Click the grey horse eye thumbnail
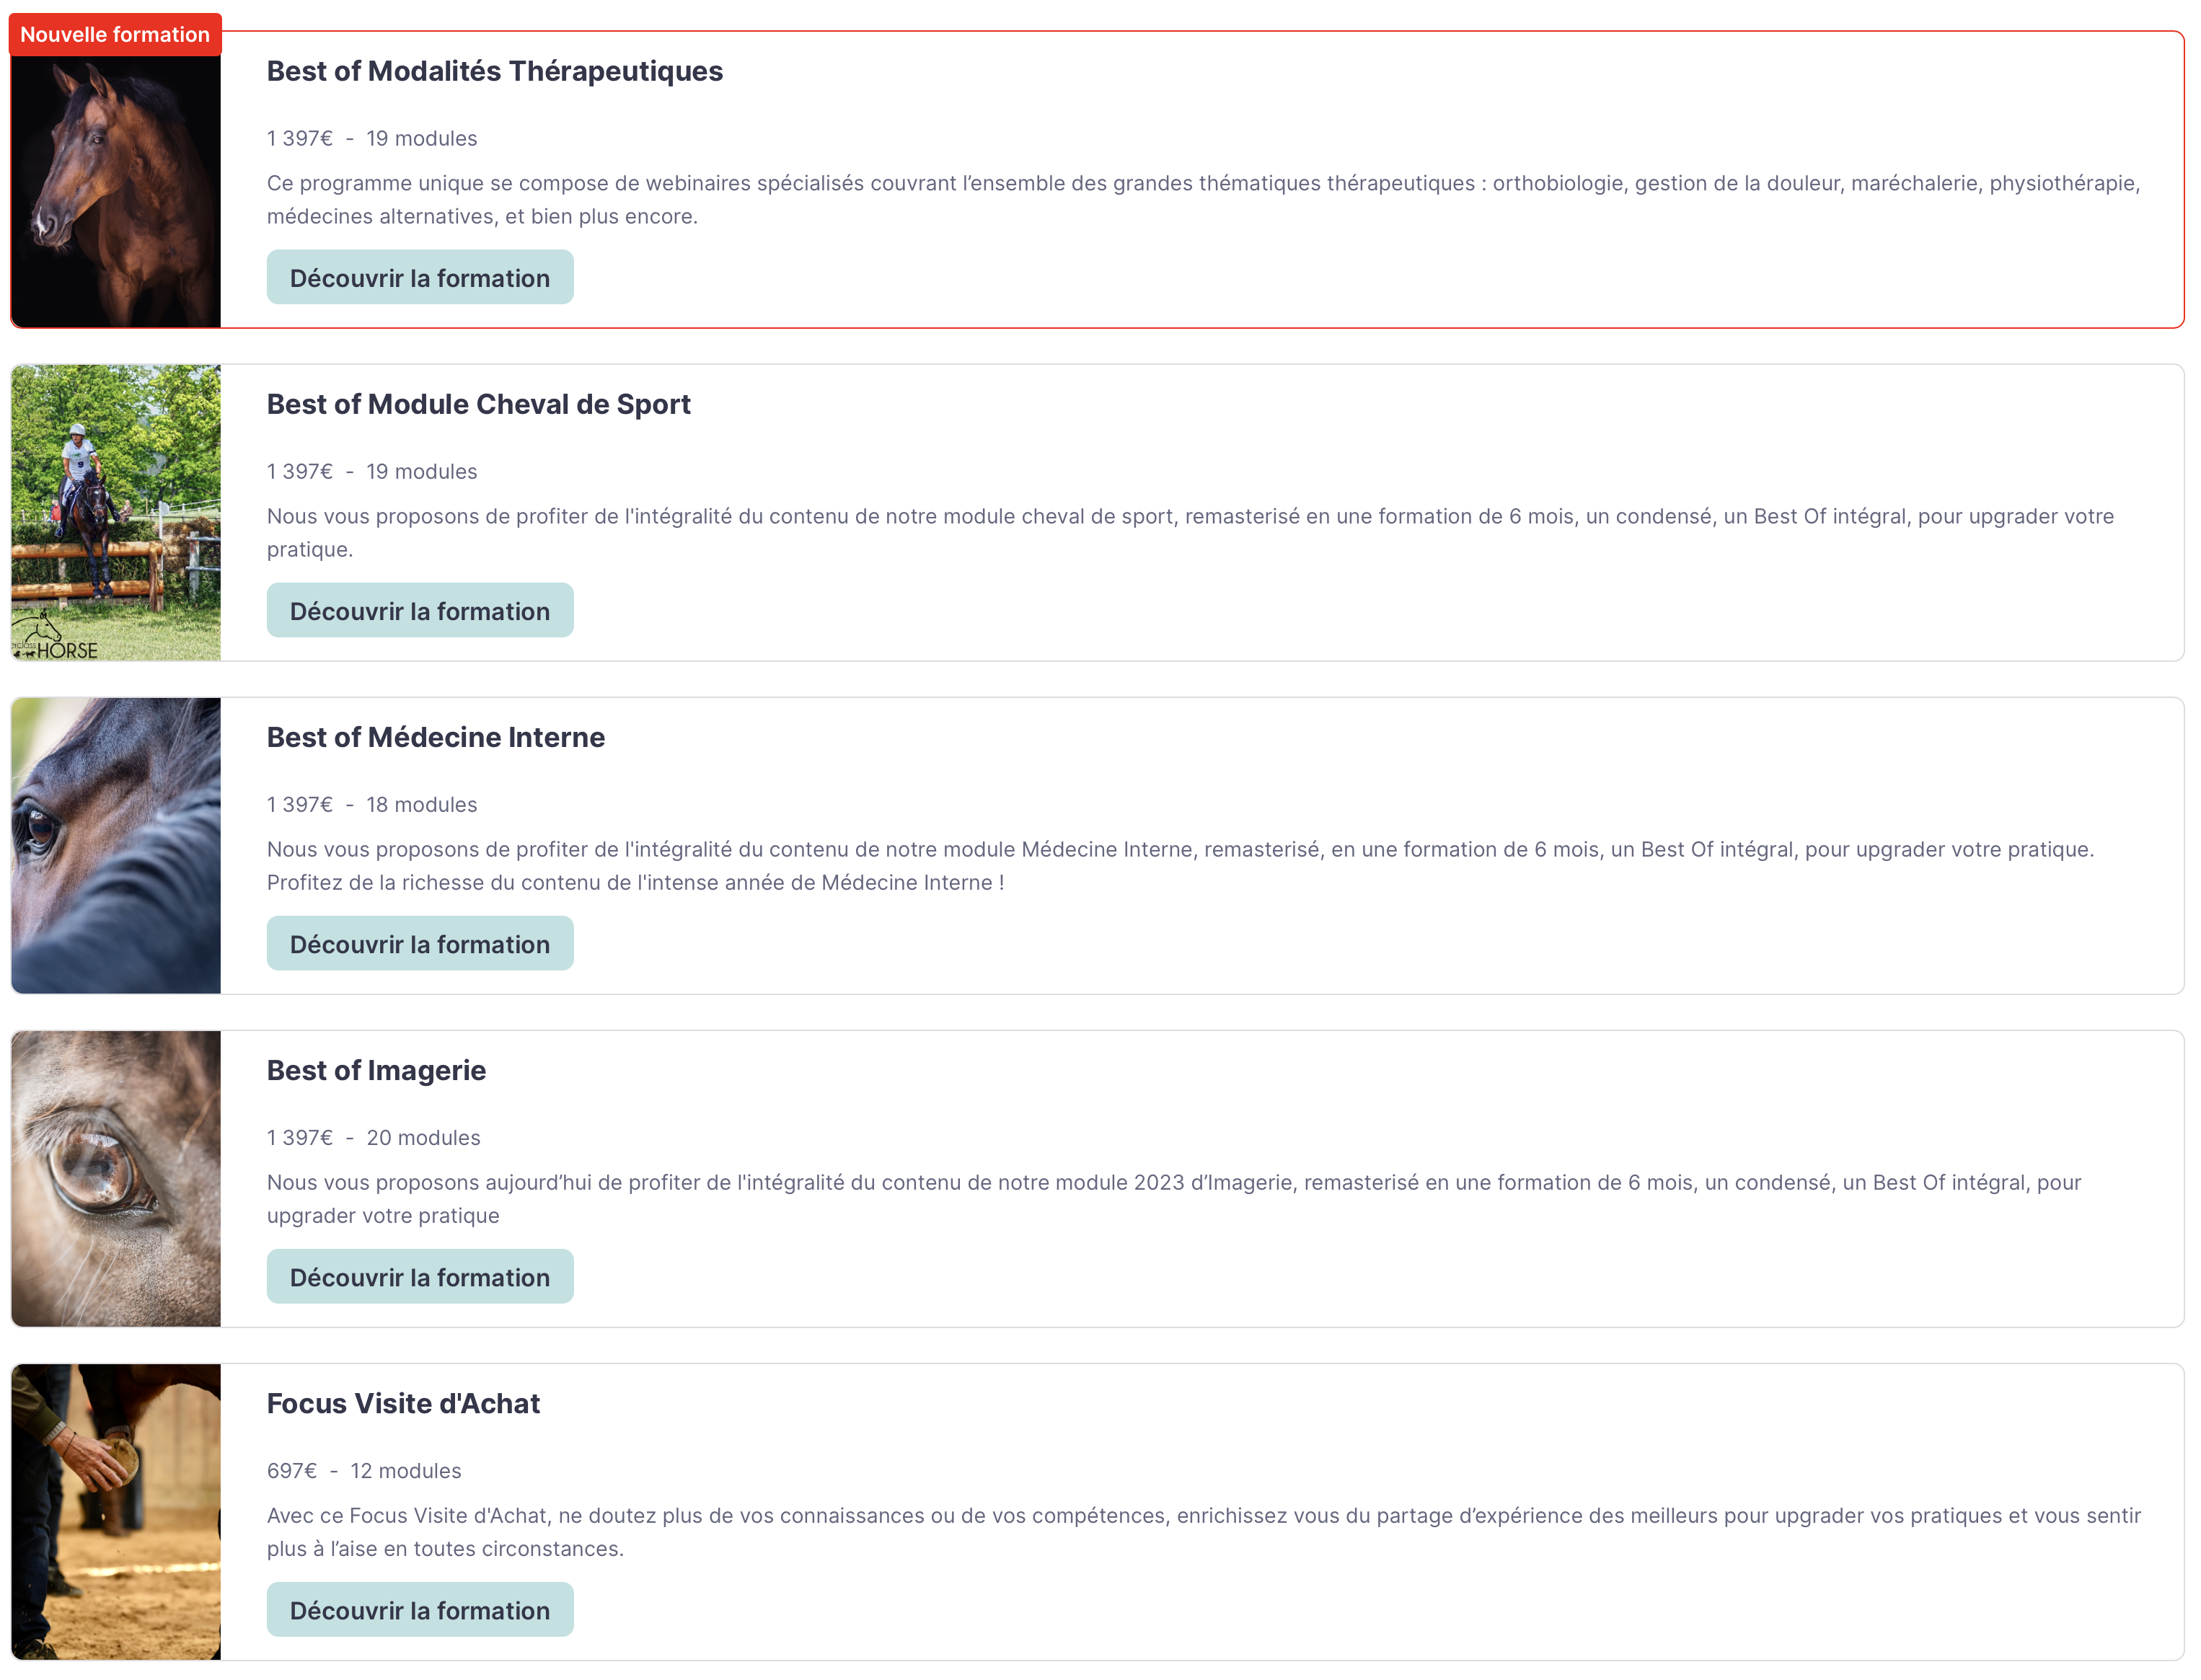 click(x=116, y=1178)
